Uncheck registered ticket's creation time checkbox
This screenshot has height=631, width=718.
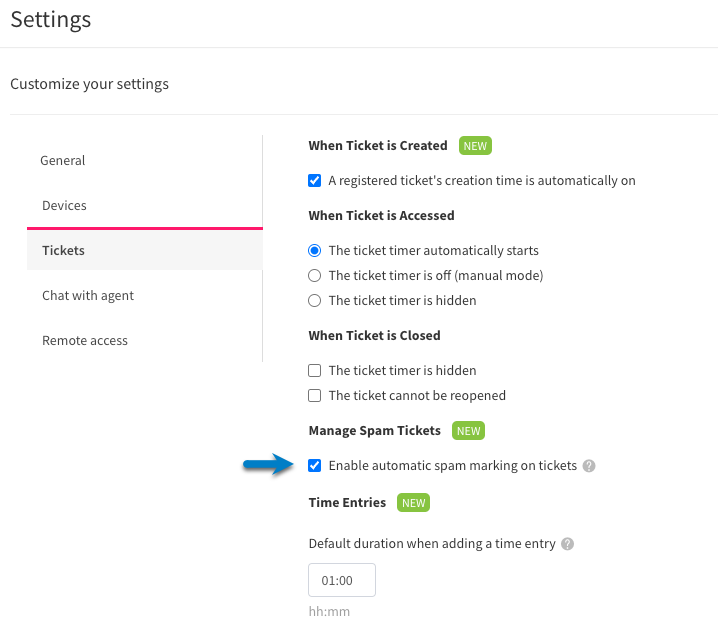(x=315, y=180)
